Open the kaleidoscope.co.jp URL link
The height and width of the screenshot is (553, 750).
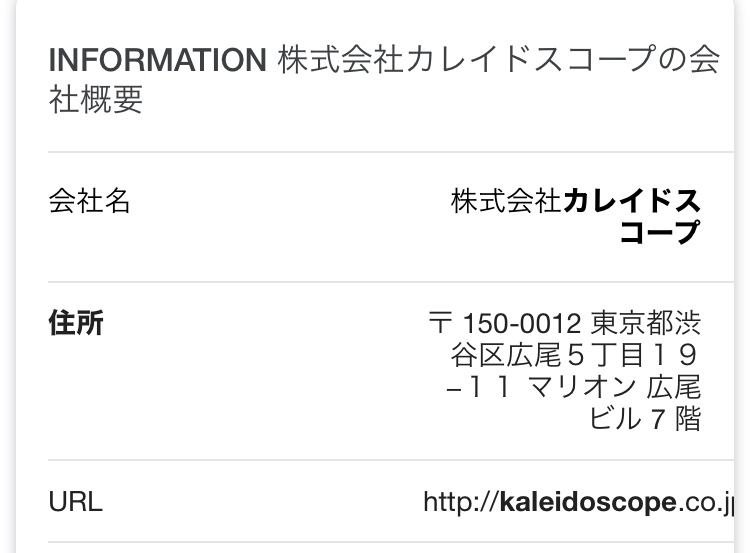tap(578, 501)
